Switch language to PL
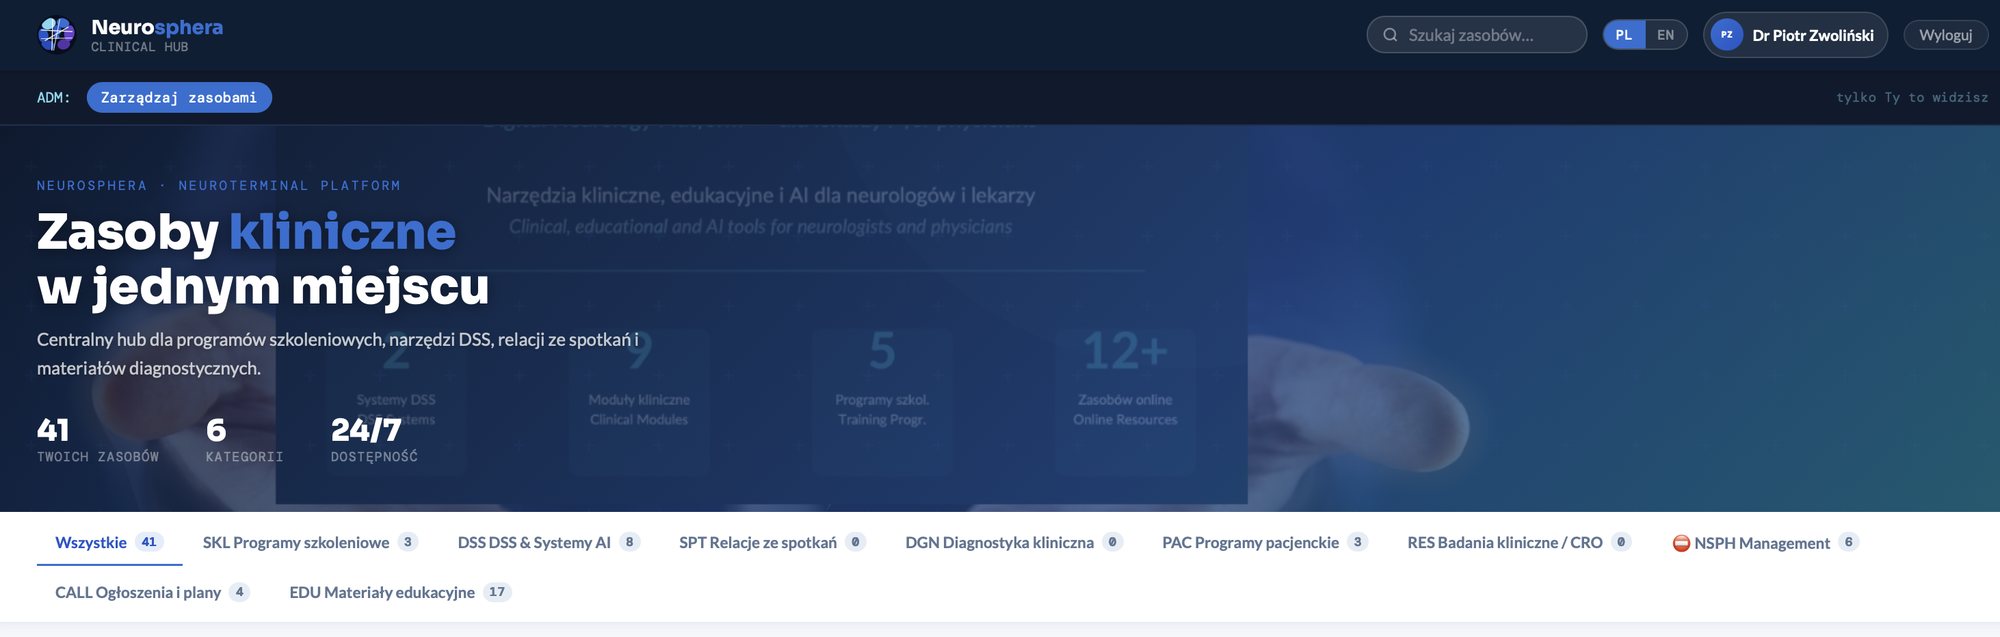 1624,35
